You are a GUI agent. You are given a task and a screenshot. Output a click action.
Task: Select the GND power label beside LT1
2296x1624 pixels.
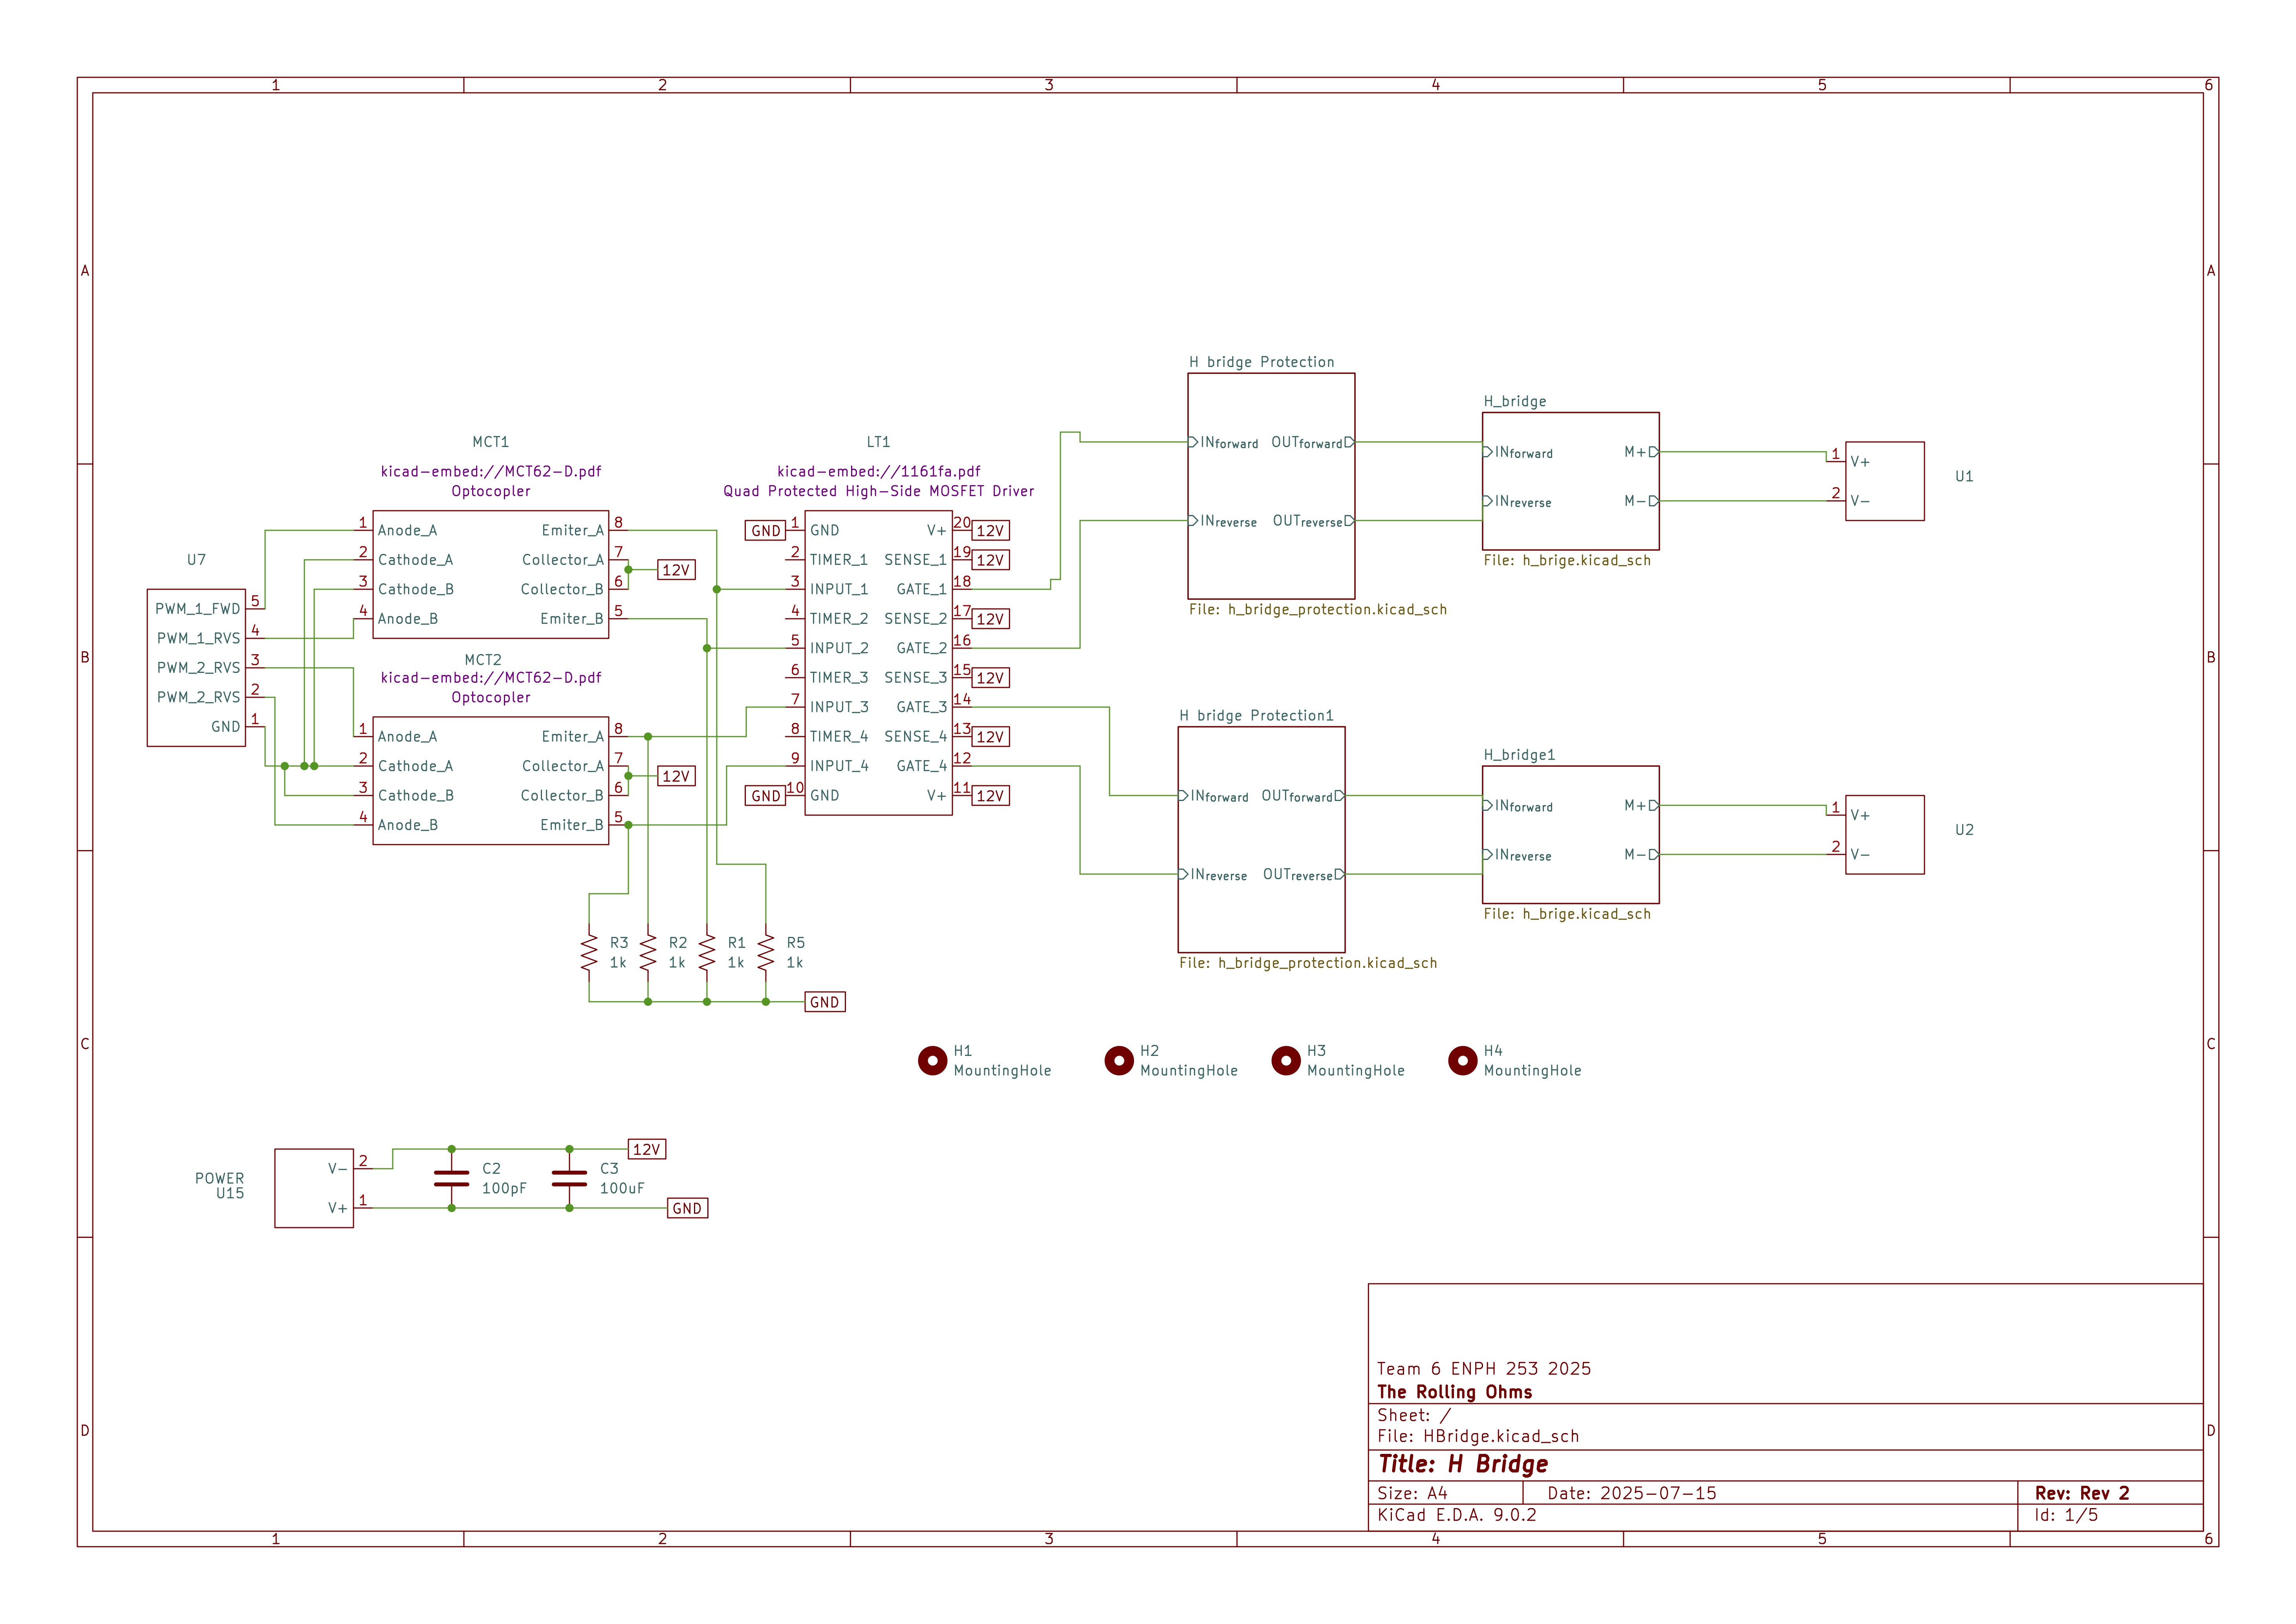(766, 530)
